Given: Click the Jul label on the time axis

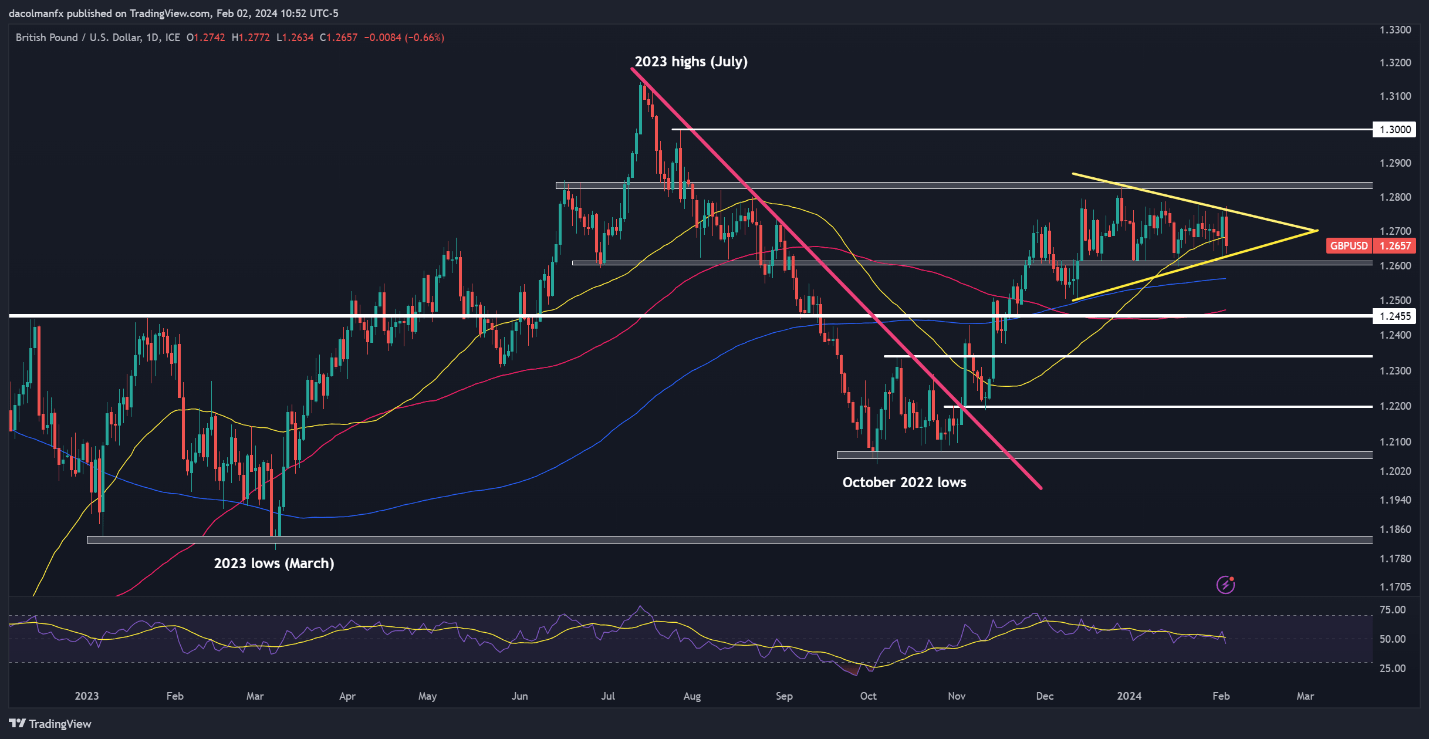Looking at the screenshot, I should [x=609, y=695].
